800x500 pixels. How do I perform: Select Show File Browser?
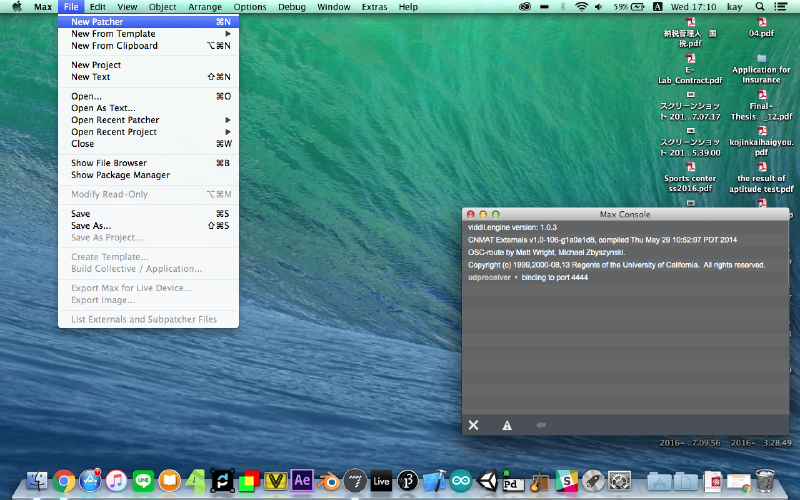tap(148, 163)
